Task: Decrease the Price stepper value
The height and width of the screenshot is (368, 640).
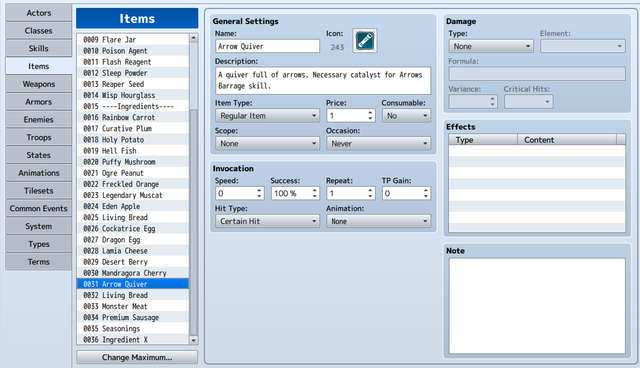Action: [370, 119]
